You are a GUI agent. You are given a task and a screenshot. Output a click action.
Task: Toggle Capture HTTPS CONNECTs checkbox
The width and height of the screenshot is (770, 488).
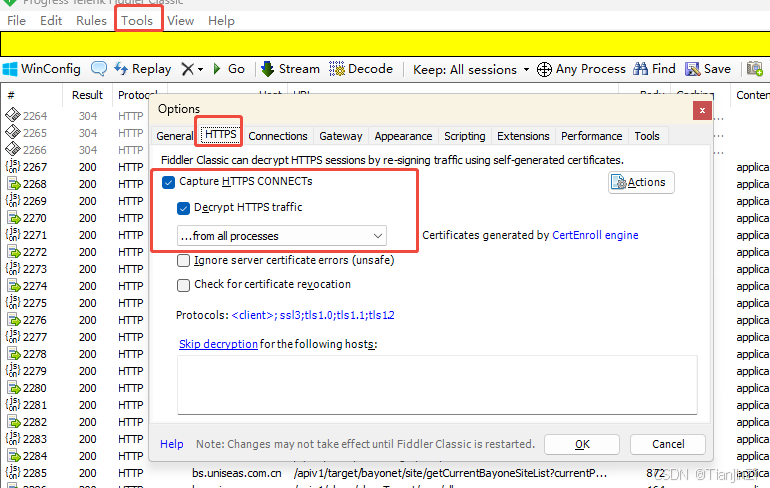tap(168, 182)
